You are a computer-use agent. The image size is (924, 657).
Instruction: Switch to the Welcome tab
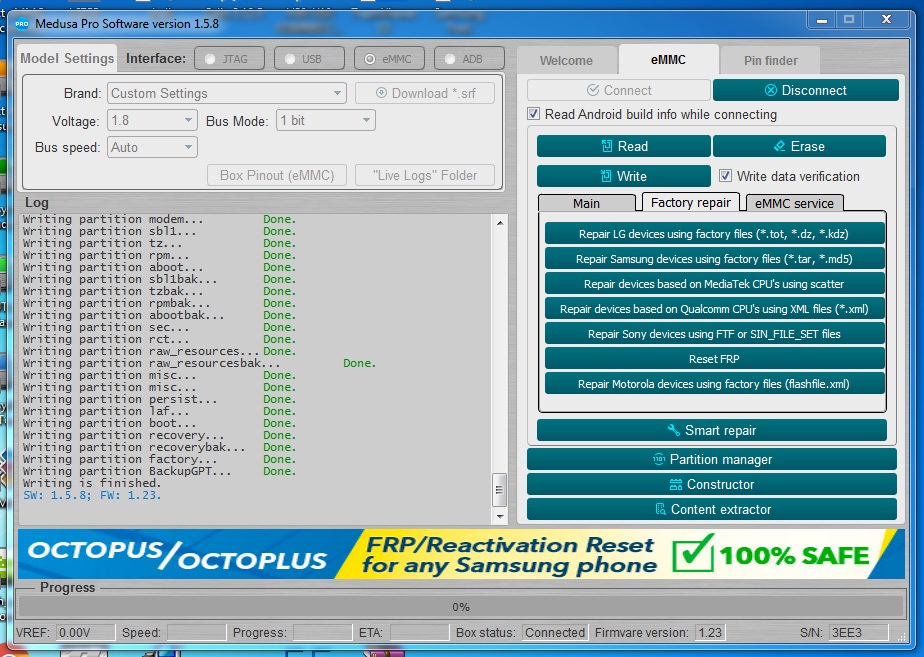(x=566, y=61)
